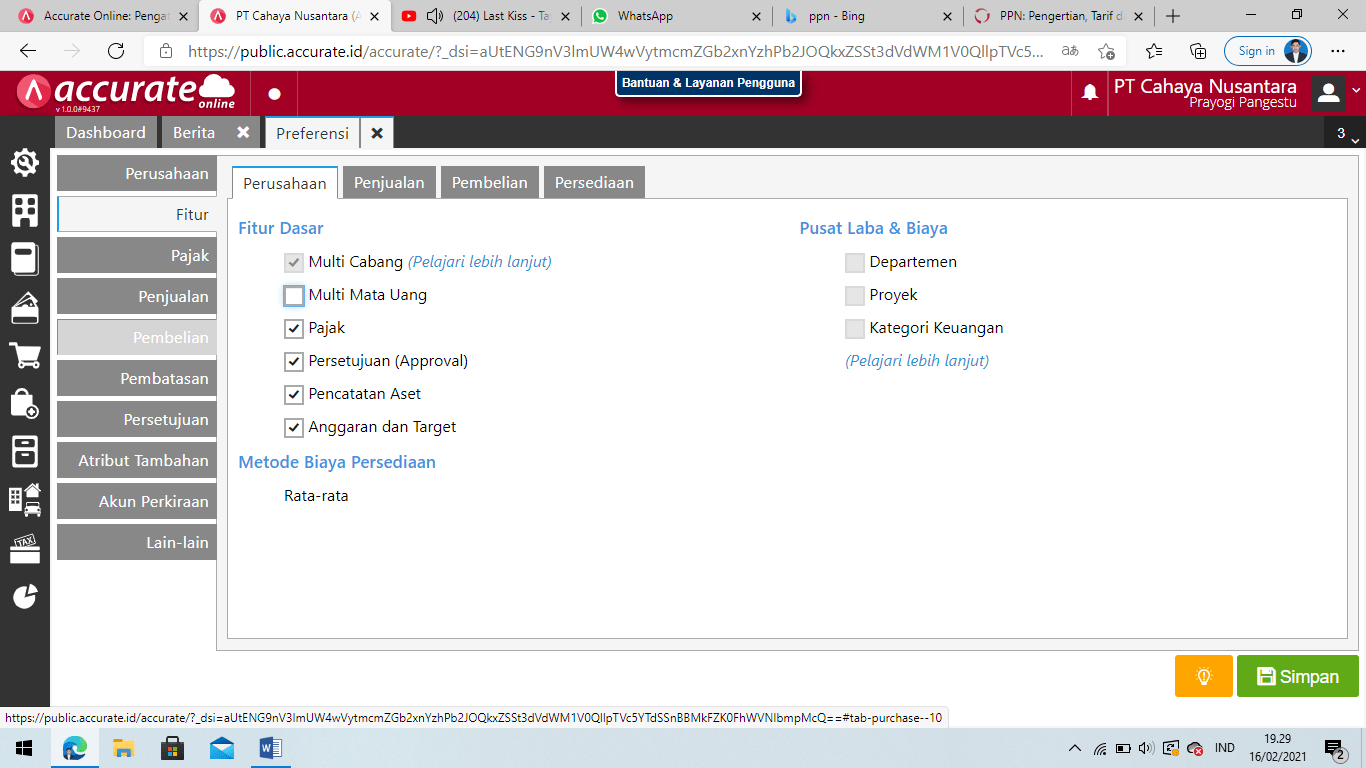Open Pembatasan in preferences side menu
The width and height of the screenshot is (1366, 768).
pyautogui.click(x=136, y=378)
